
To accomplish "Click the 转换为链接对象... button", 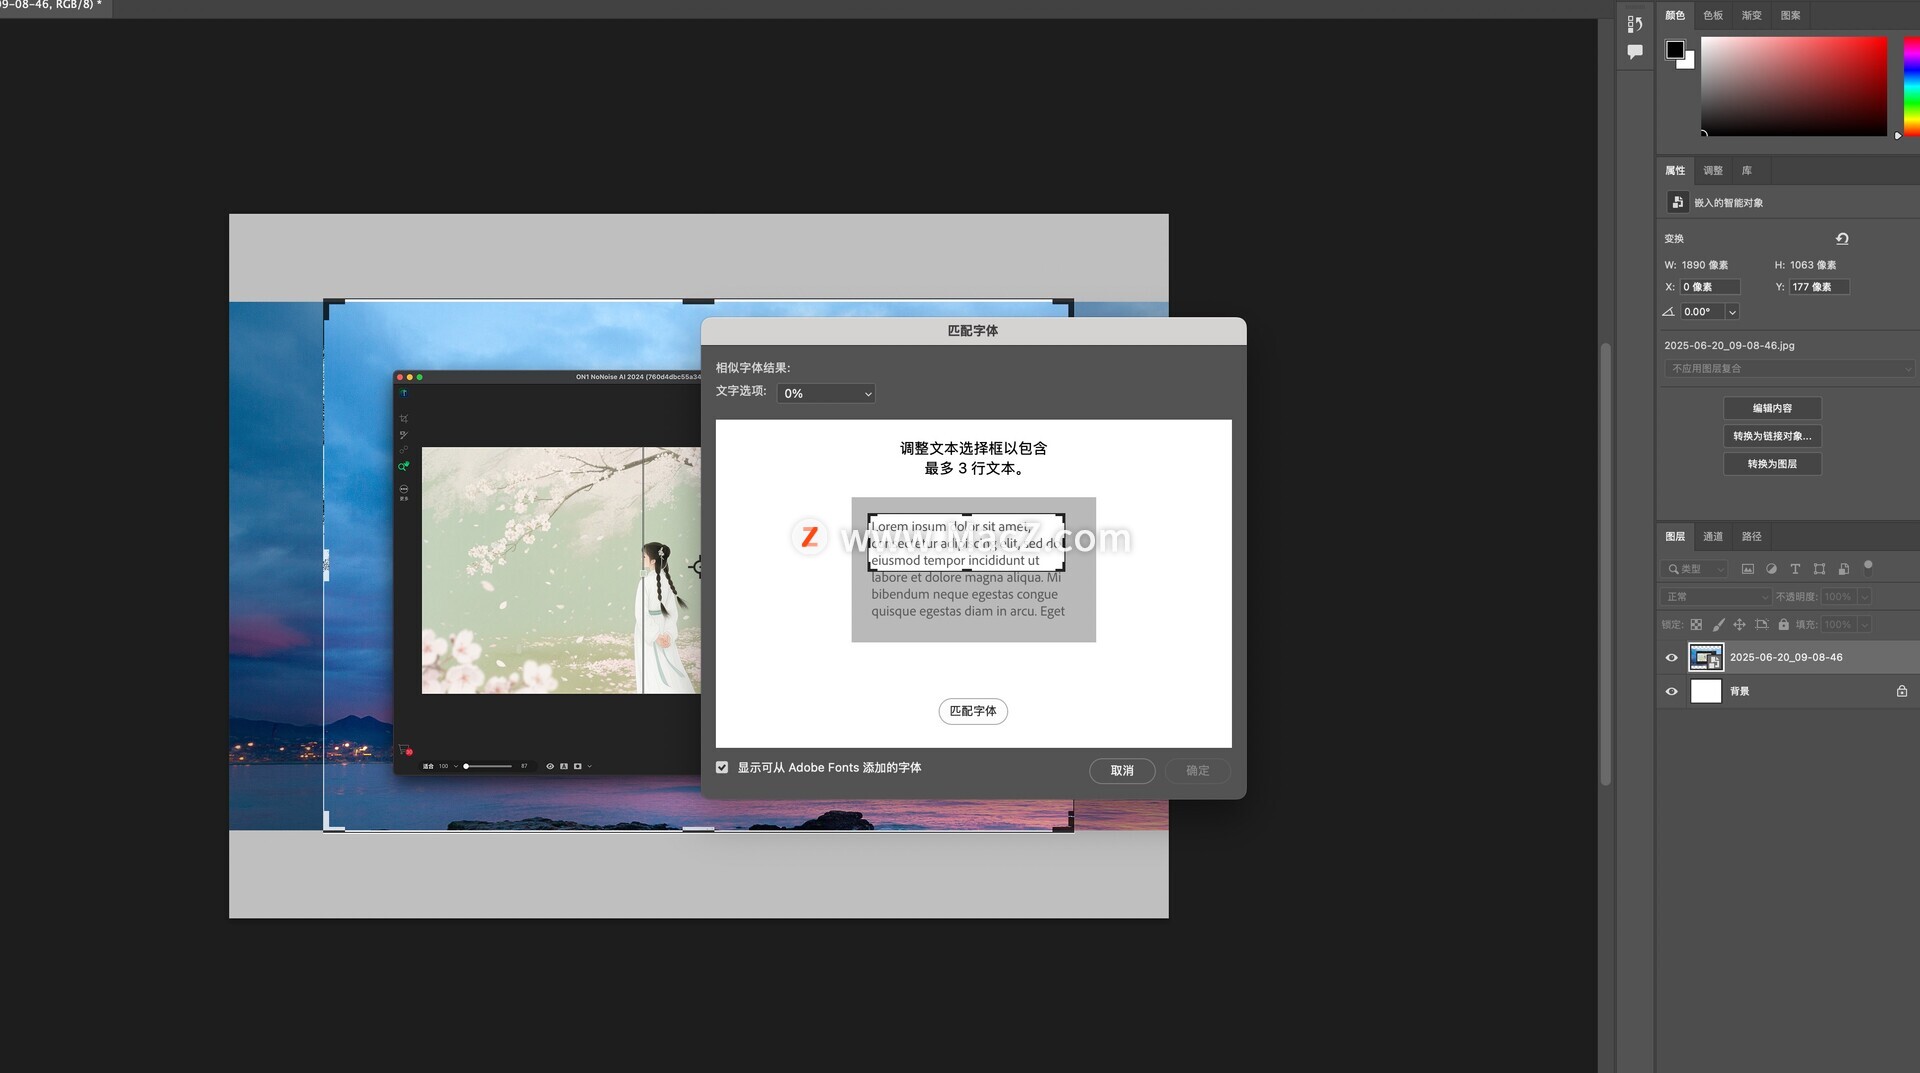I will click(x=1772, y=436).
